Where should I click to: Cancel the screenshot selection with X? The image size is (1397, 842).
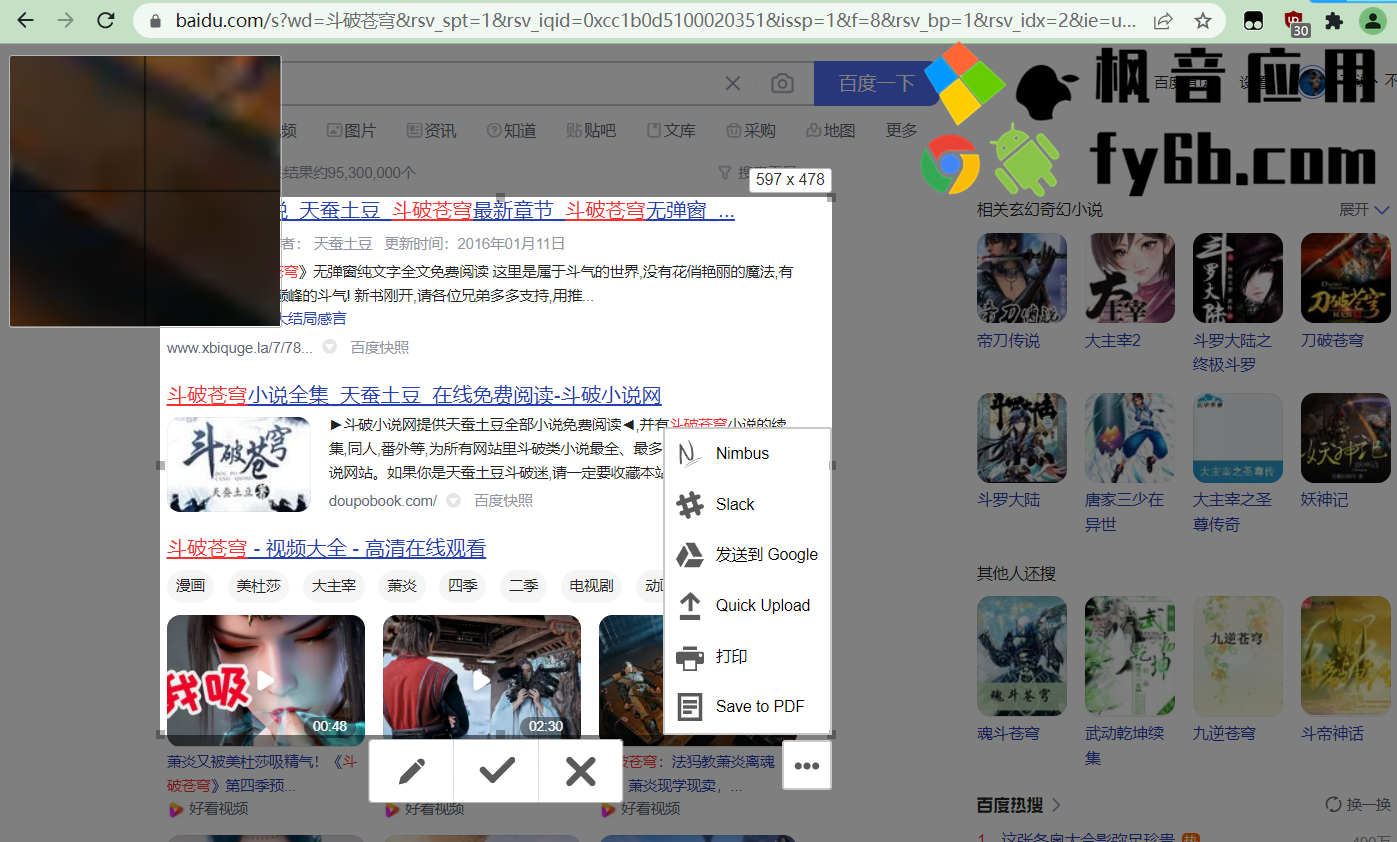581,771
